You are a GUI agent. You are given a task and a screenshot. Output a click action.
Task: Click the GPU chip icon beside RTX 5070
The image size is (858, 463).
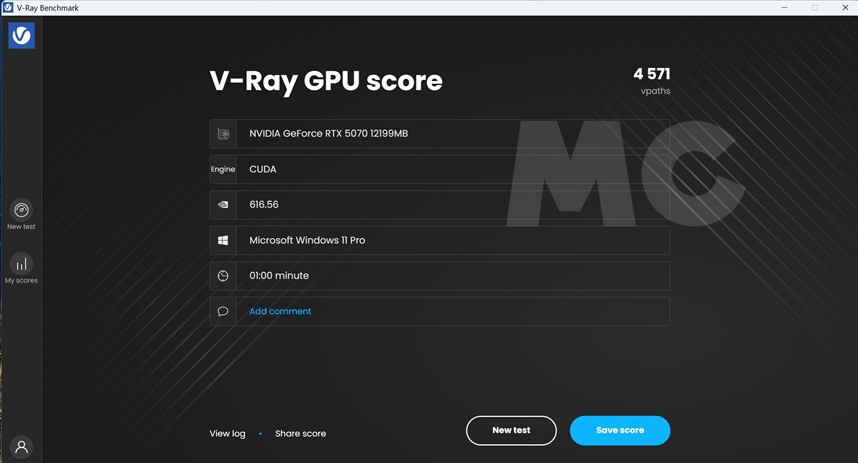[x=223, y=134]
